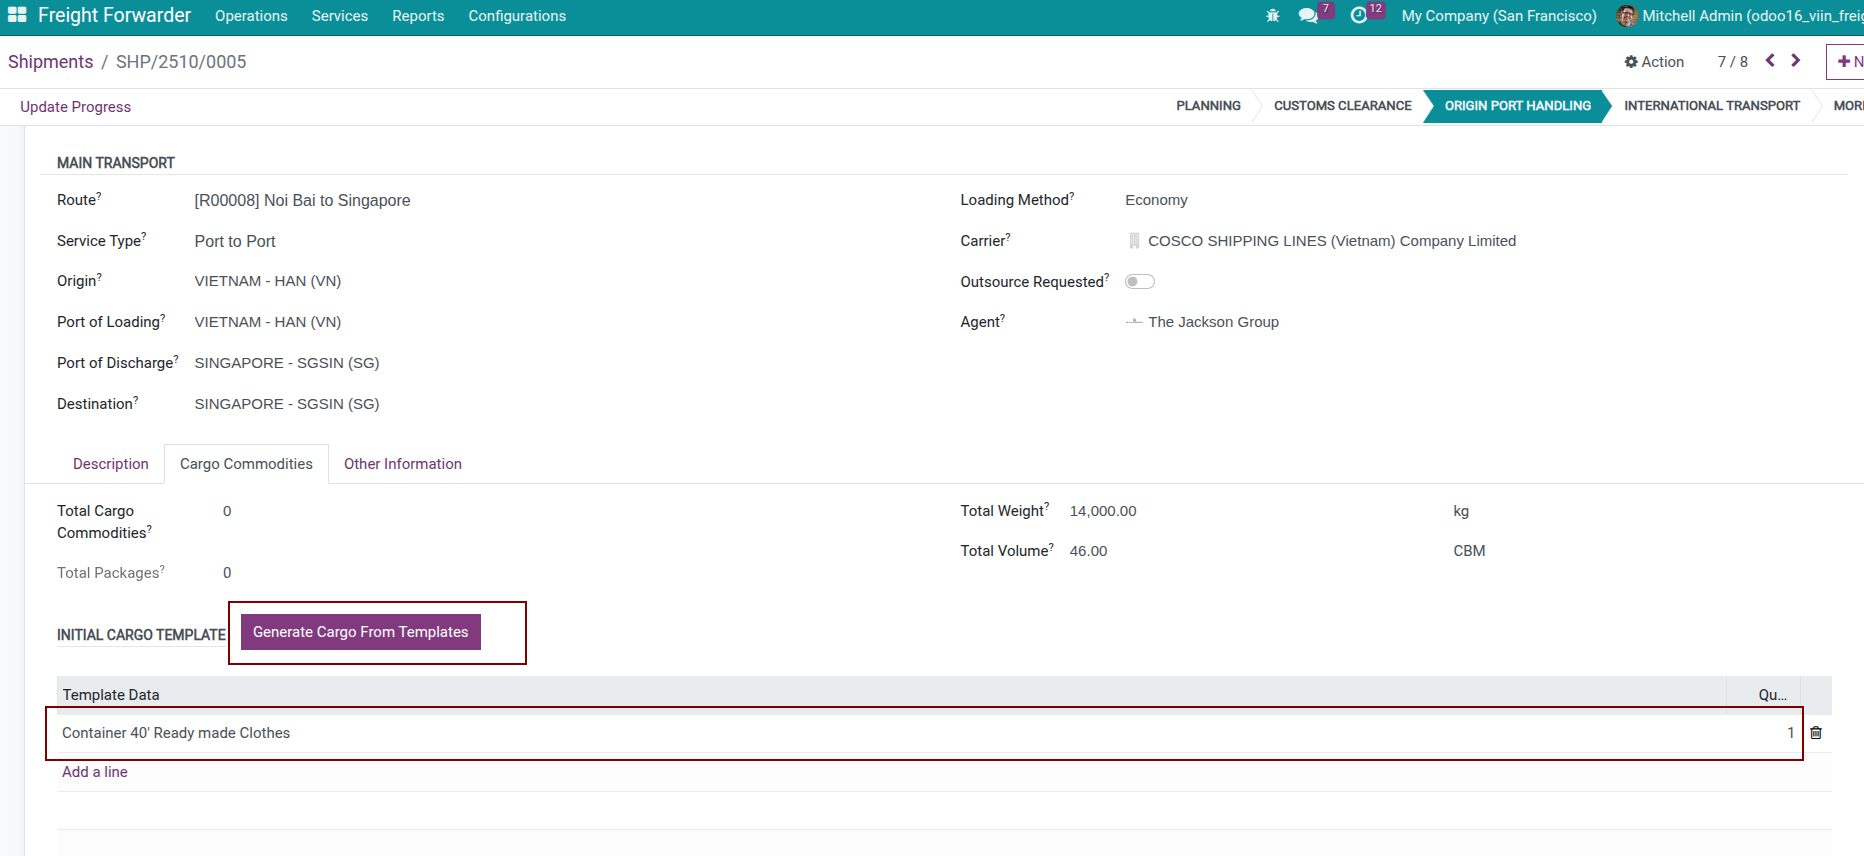
Task: Open the chat messages icon
Action: 1308,16
